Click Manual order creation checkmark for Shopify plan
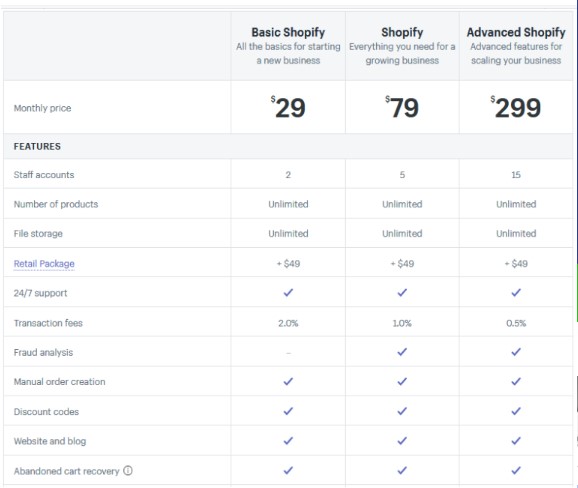Screen dimensions: 578x488 [x=402, y=381]
